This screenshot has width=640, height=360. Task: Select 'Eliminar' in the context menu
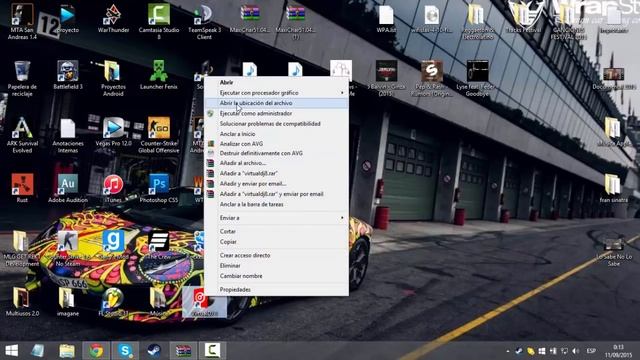coord(230,266)
